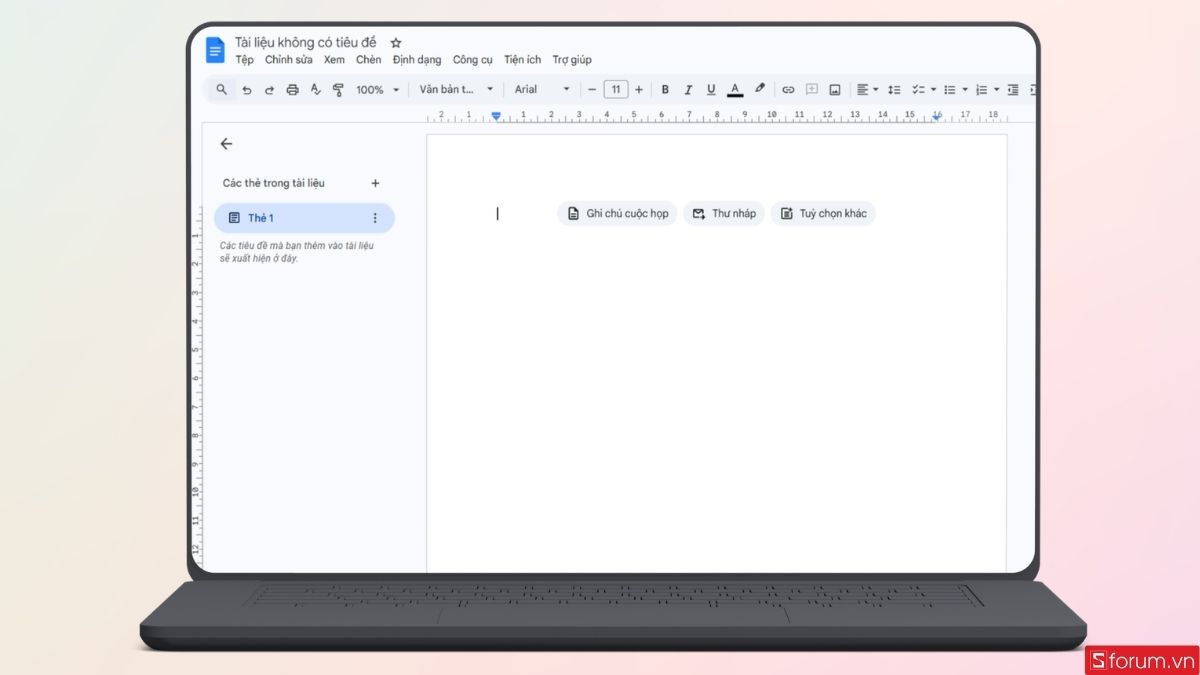Open the Tiện ích menu

click(x=522, y=60)
